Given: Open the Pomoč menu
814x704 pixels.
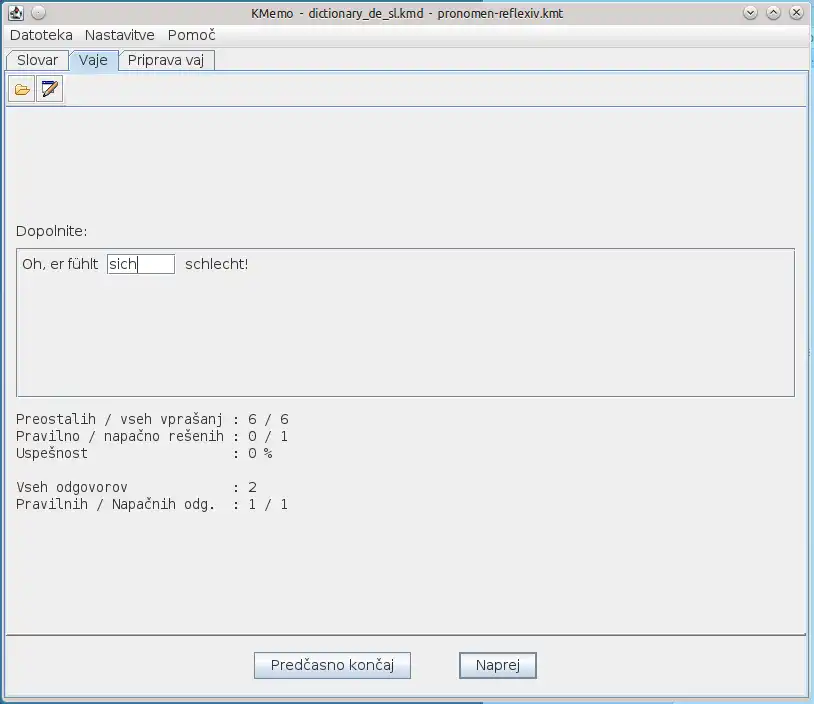Looking at the screenshot, I should click(x=191, y=35).
